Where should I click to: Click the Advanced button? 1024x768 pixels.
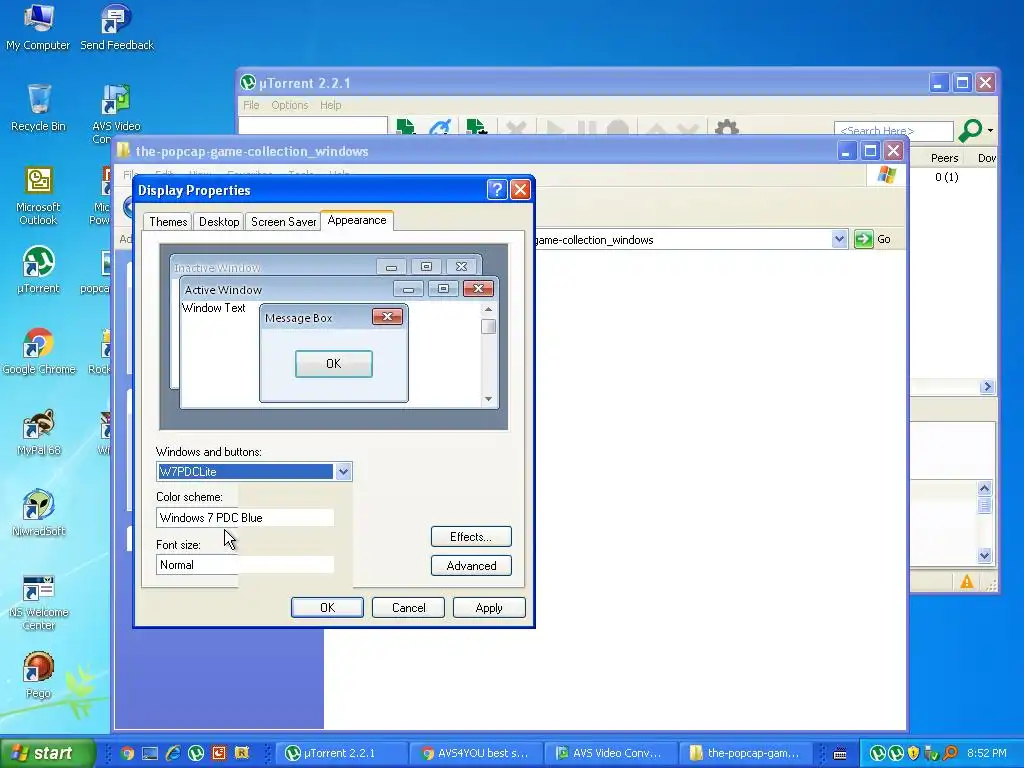(x=471, y=566)
